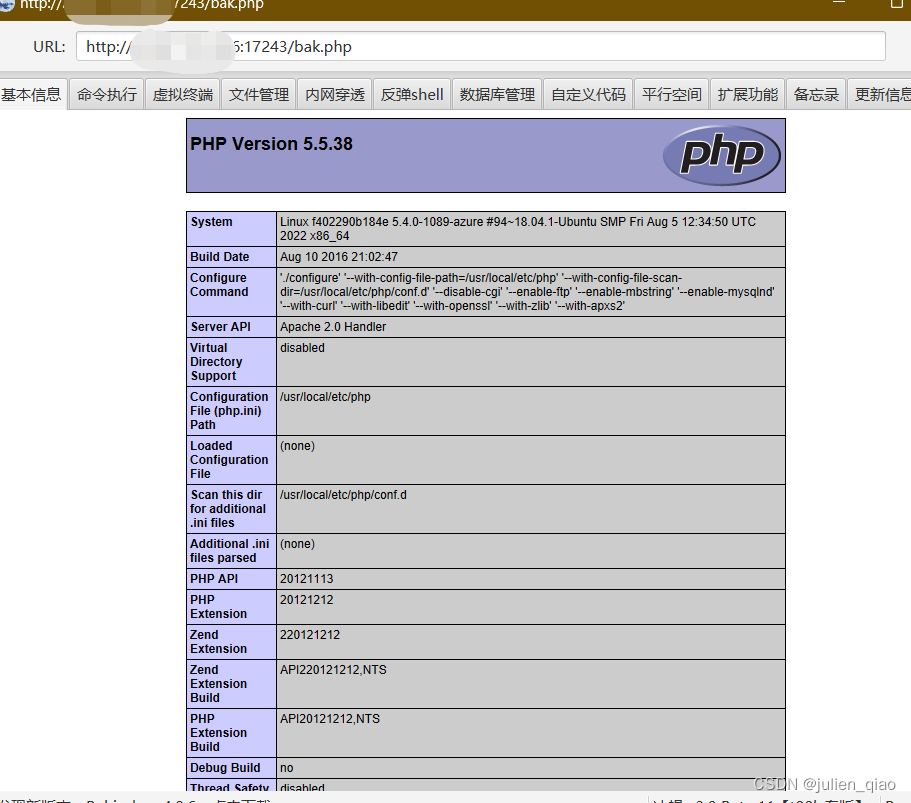The height and width of the screenshot is (803, 911).
Task: Select the Build Date label
Action: click(220, 257)
